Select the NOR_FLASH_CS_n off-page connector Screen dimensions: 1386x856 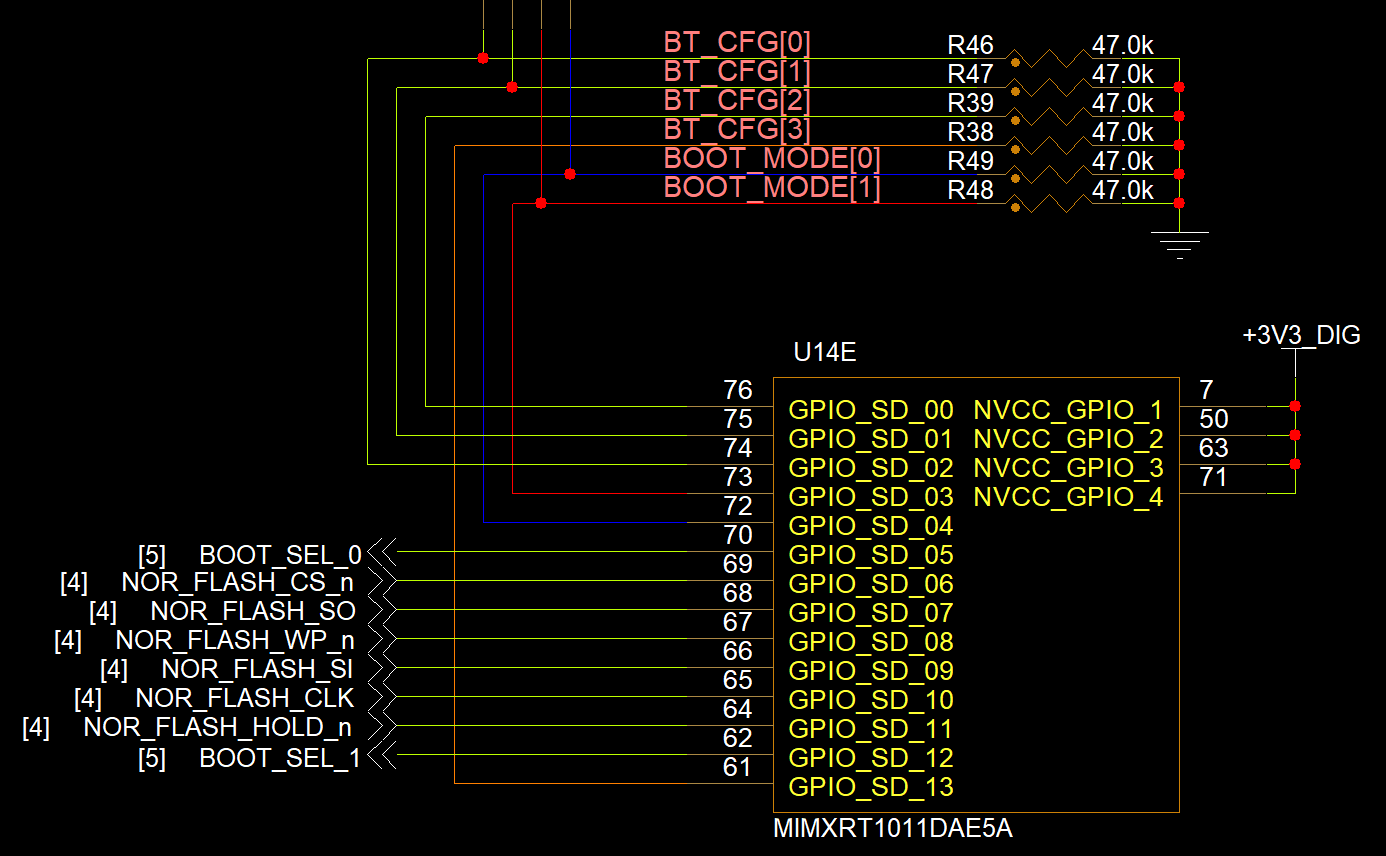[382, 580]
